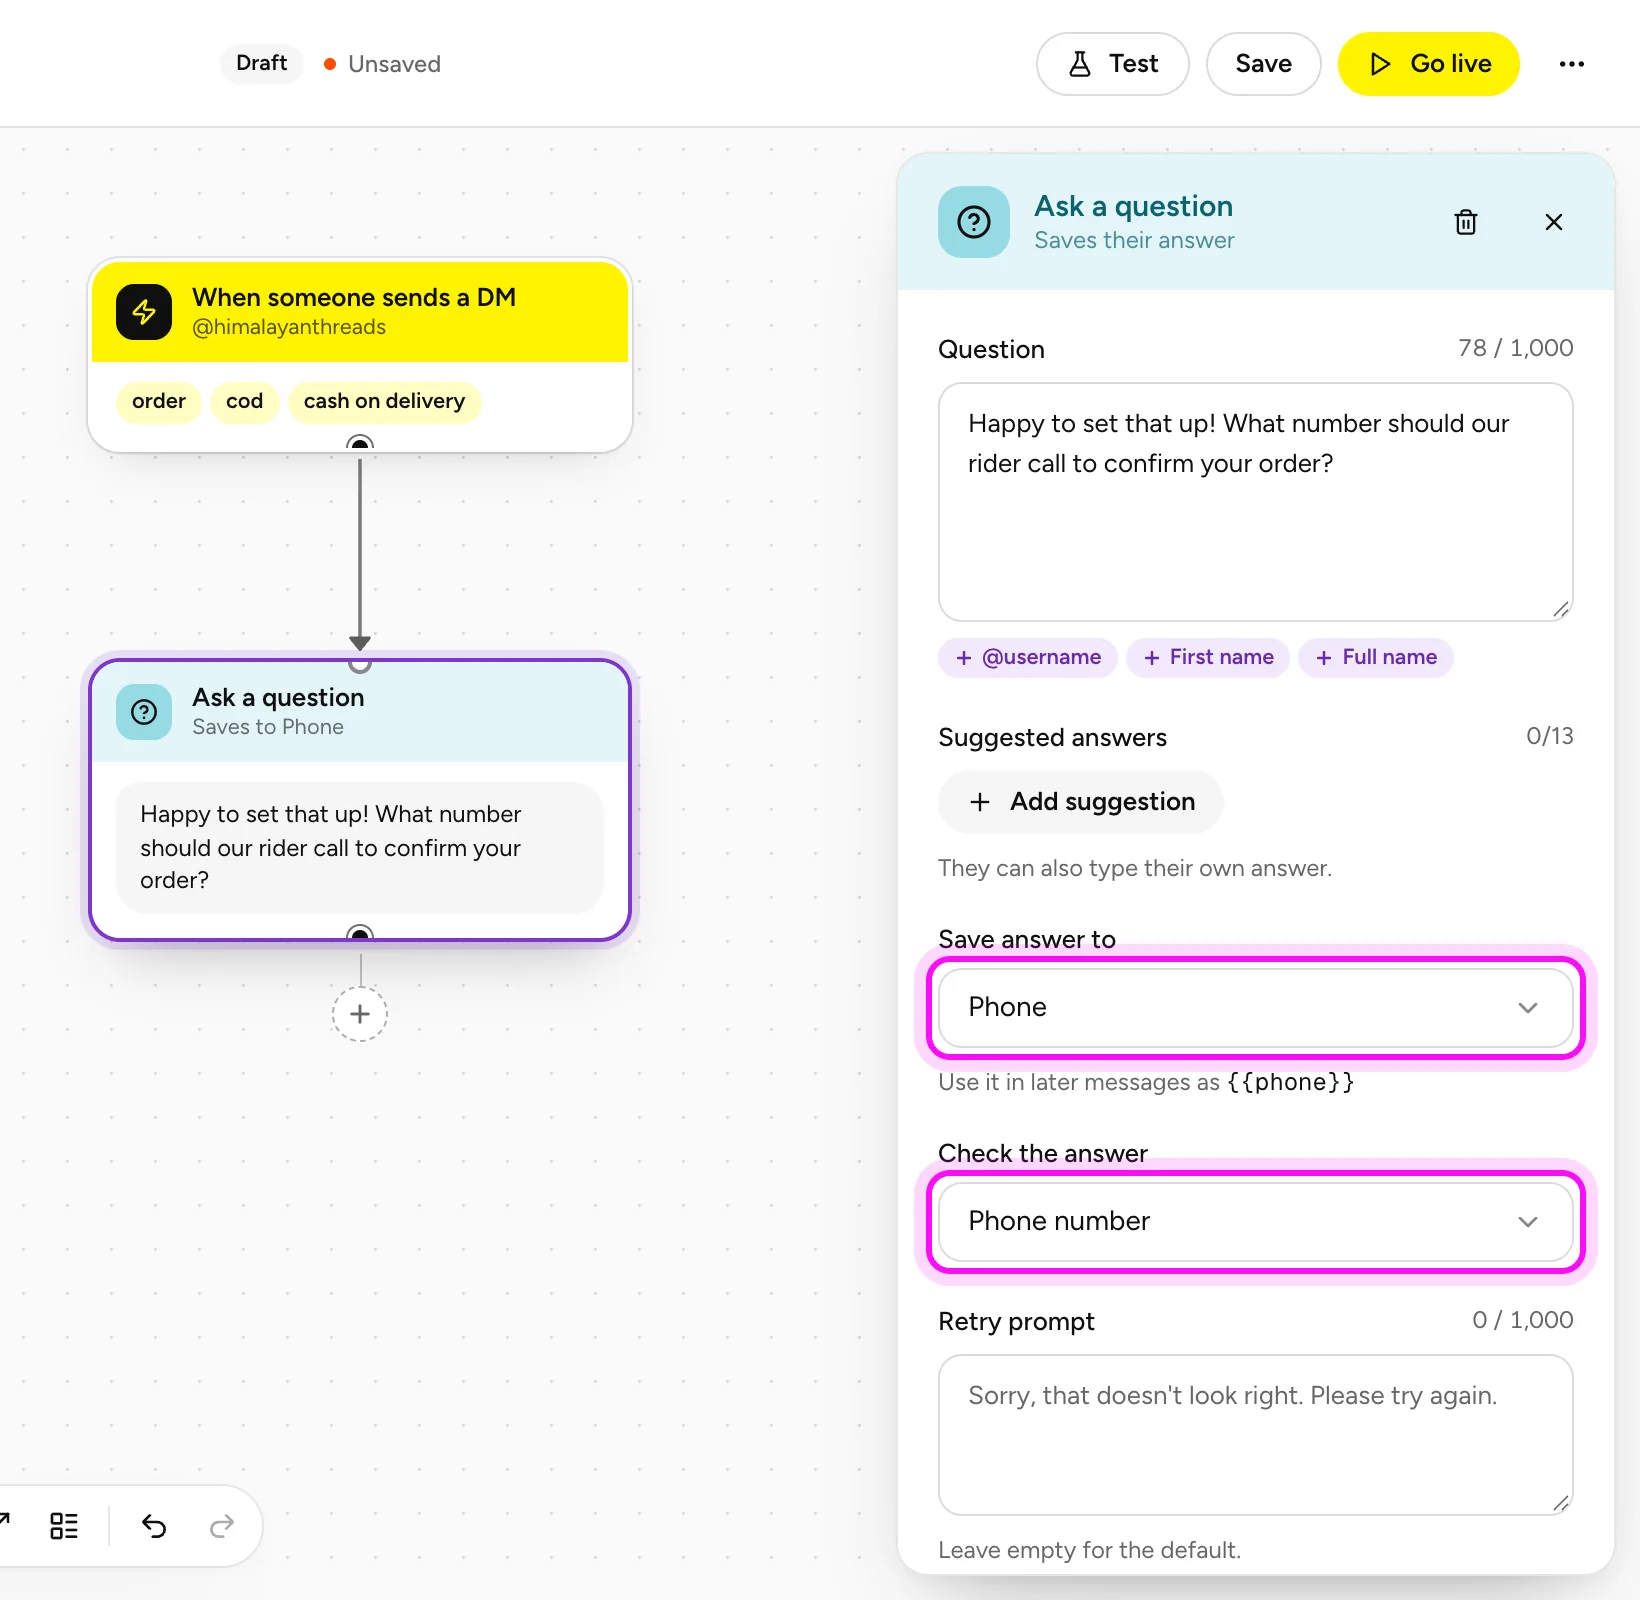Viewport: 1640px width, 1600px height.
Task: Click into the Retry prompt text area
Action: [1256, 1435]
